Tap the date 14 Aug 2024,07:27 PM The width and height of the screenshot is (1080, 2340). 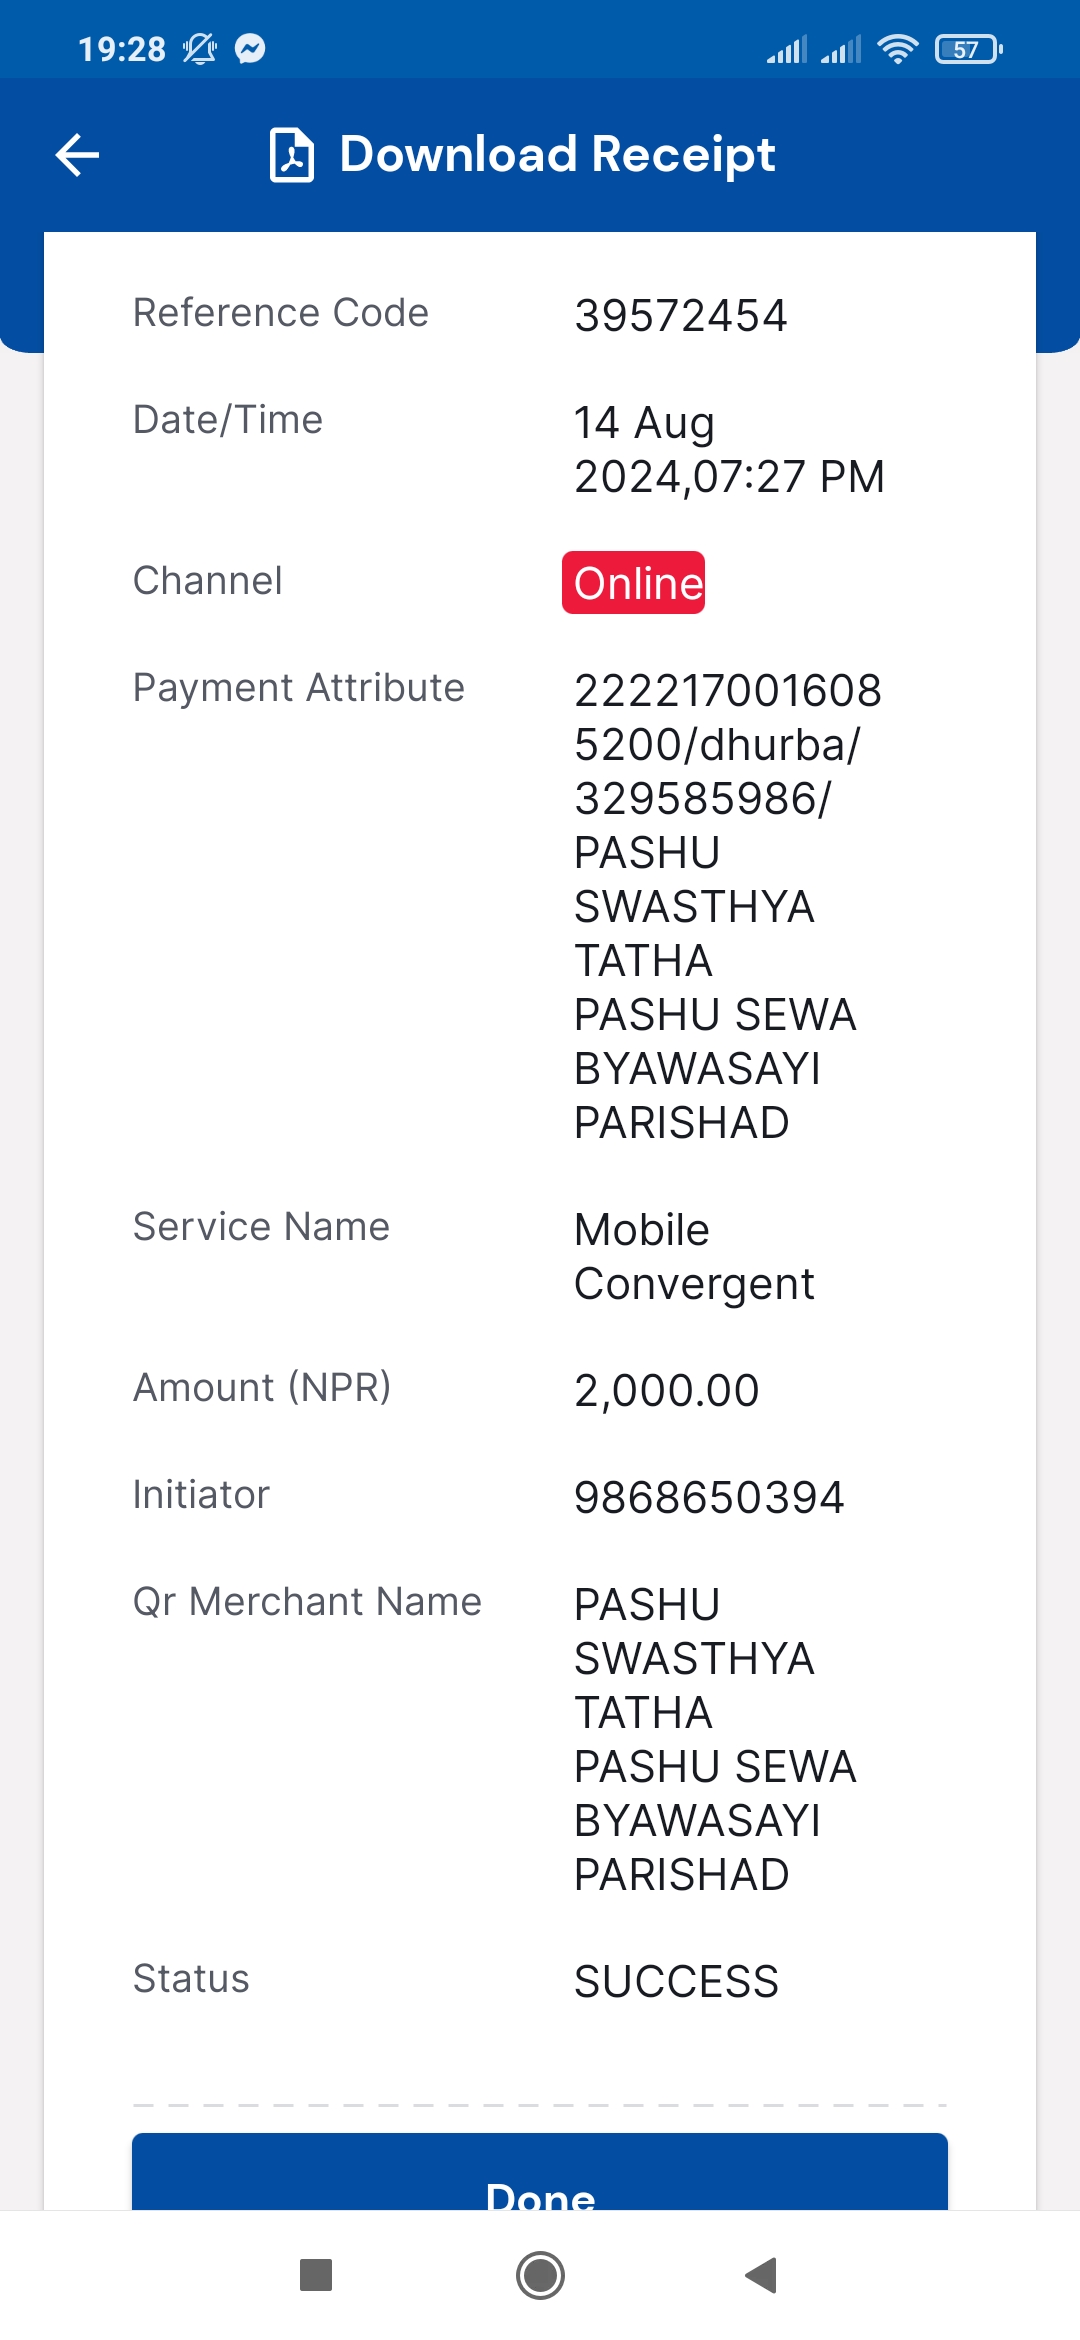click(729, 449)
